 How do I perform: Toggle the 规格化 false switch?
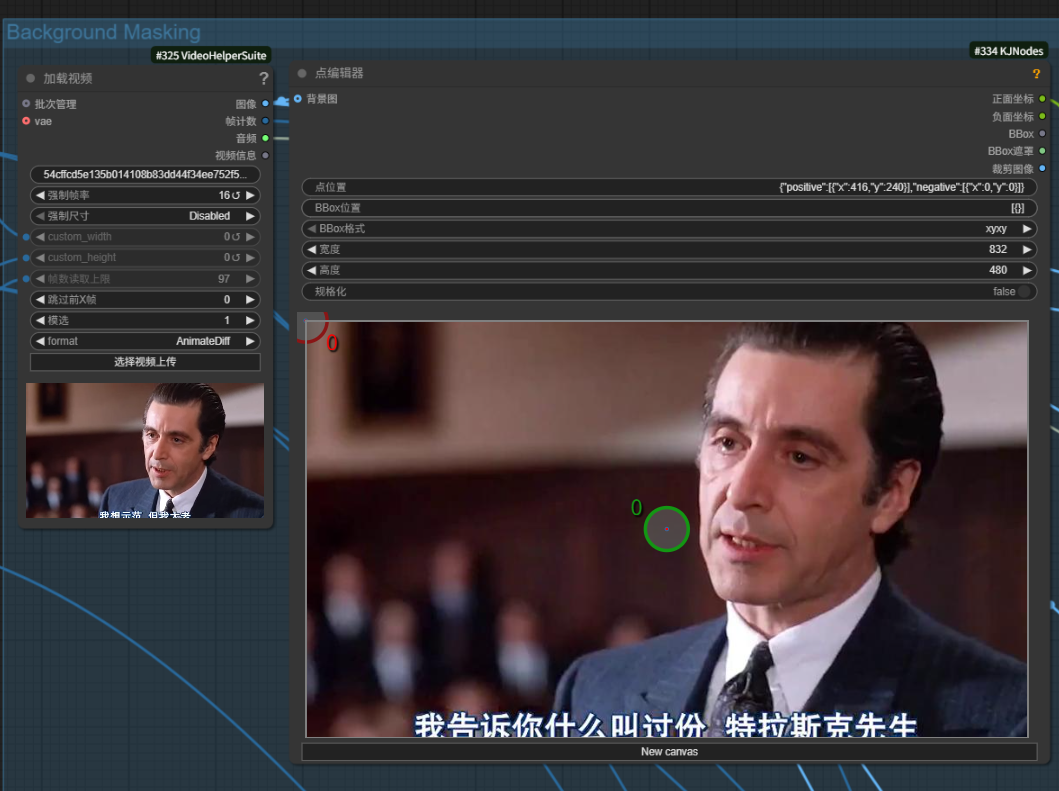tap(1024, 291)
